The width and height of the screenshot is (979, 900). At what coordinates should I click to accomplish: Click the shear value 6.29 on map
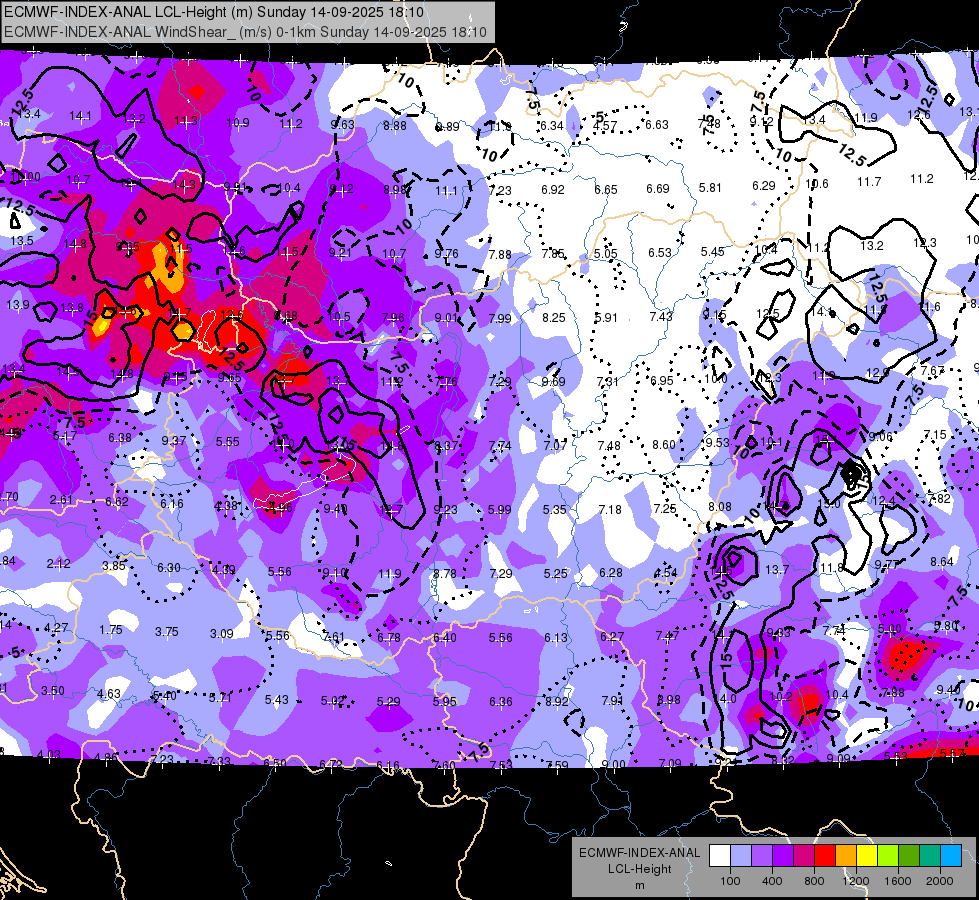[x=764, y=185]
